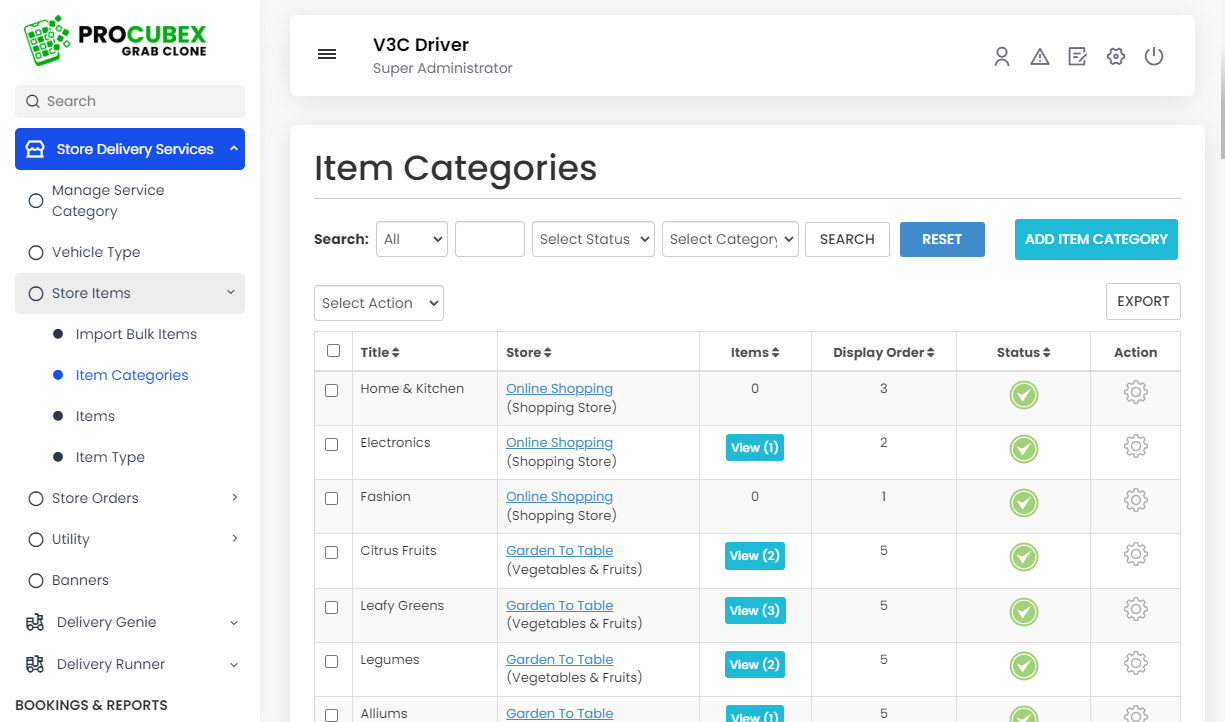Viewport: 1225px width, 722px height.
Task: Toggle status icon for Electronics
Action: (x=1023, y=449)
